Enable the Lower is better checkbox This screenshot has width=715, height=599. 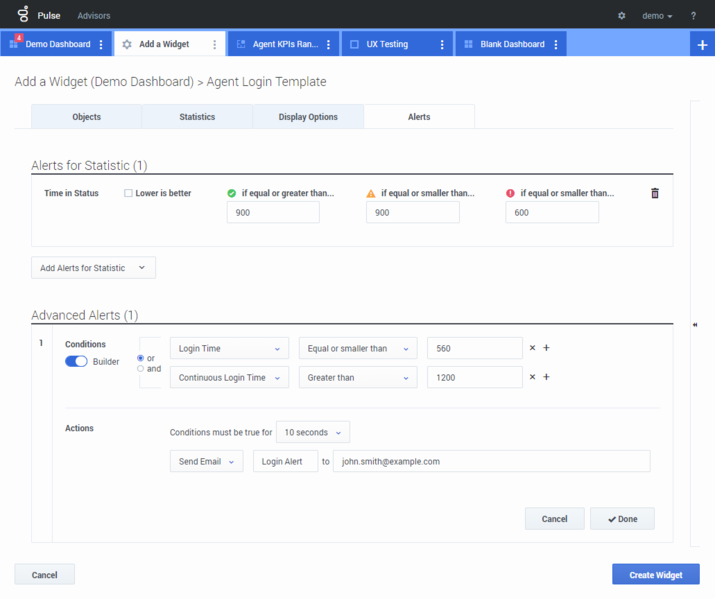tap(128, 193)
